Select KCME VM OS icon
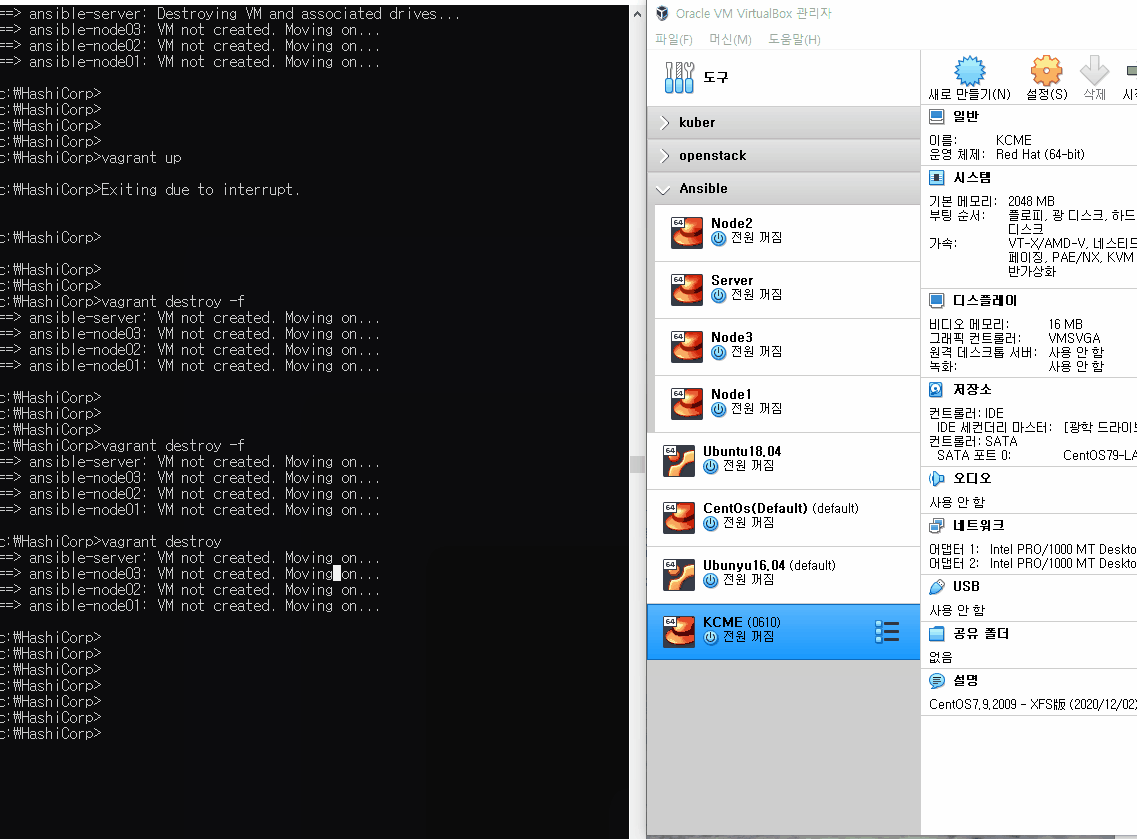 click(x=679, y=632)
